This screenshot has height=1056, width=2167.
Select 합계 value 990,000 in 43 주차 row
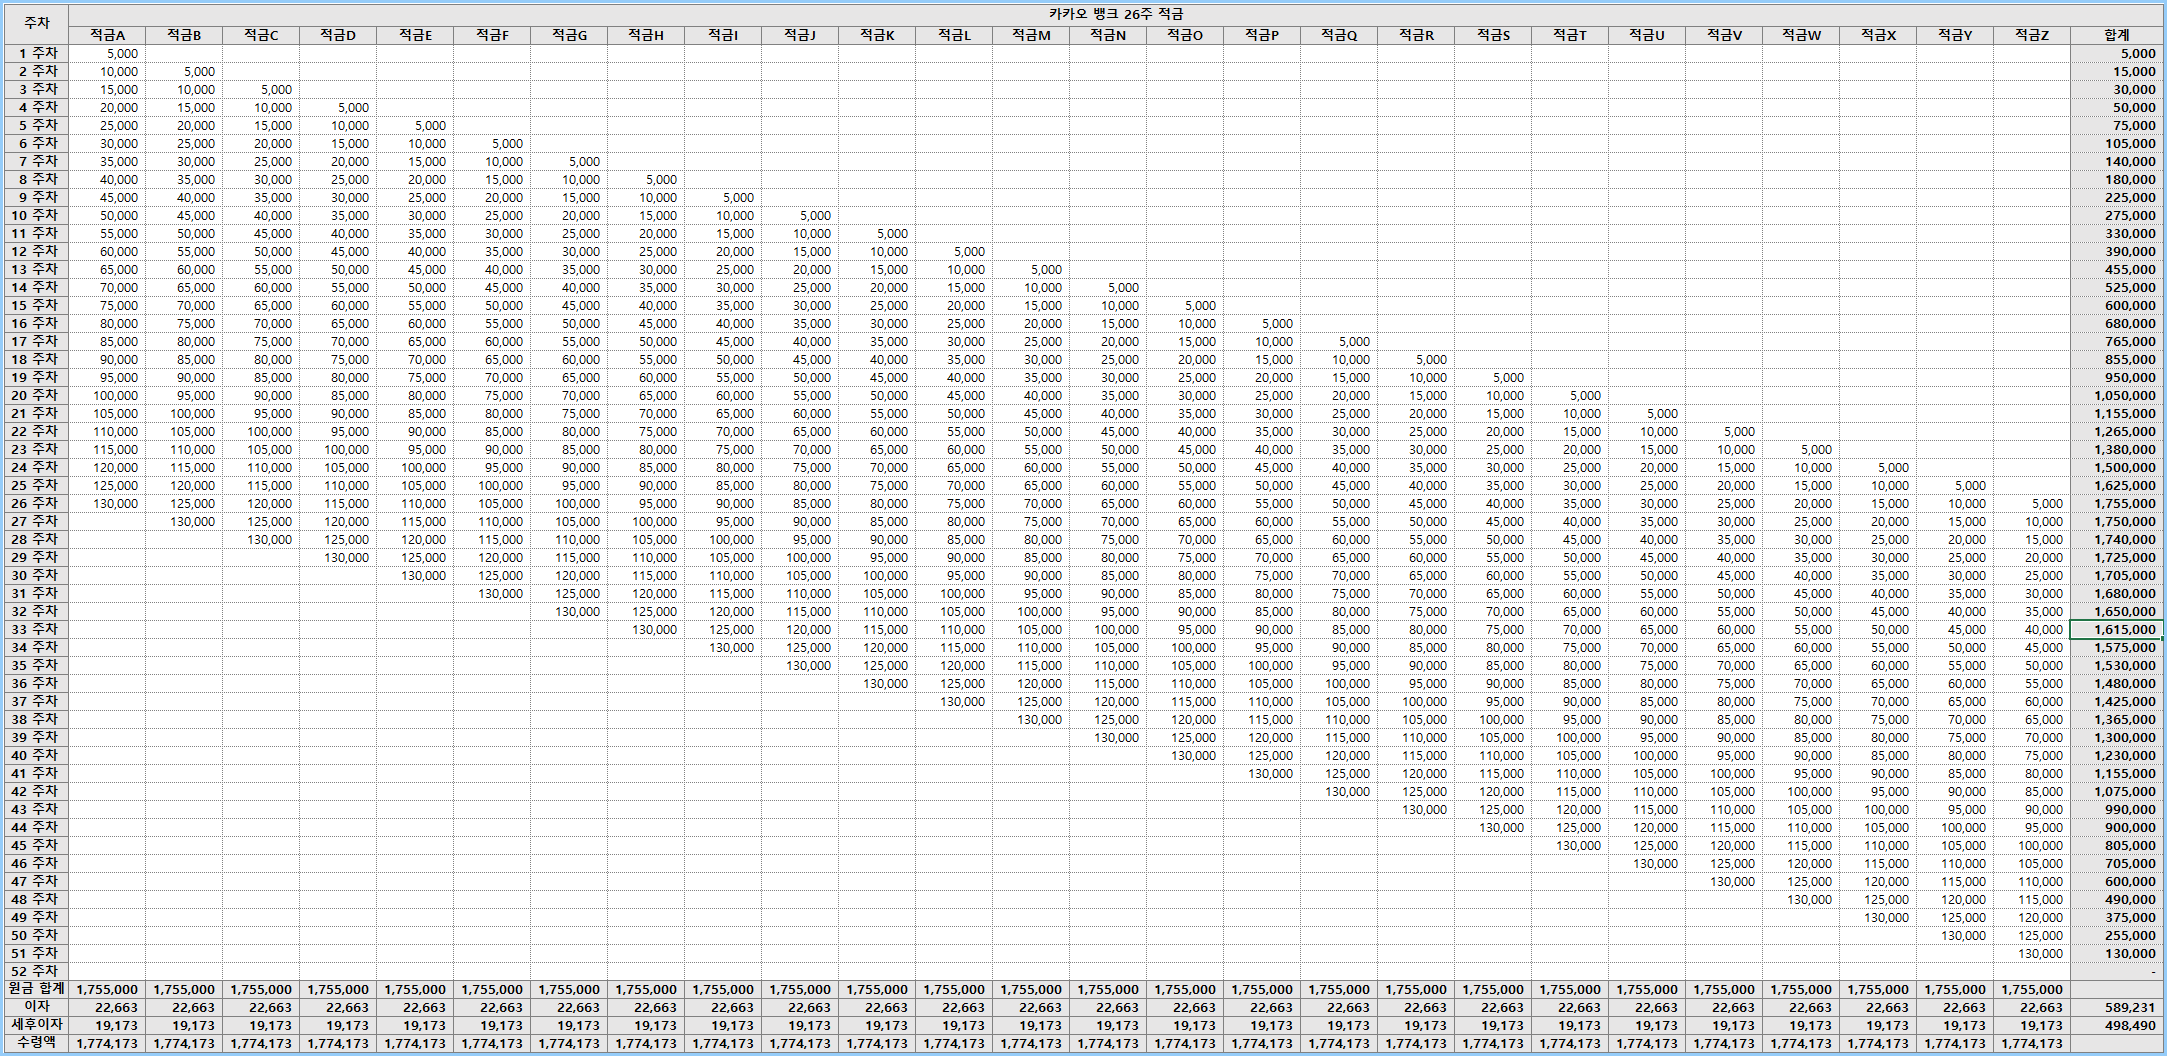pyautogui.click(x=2117, y=809)
